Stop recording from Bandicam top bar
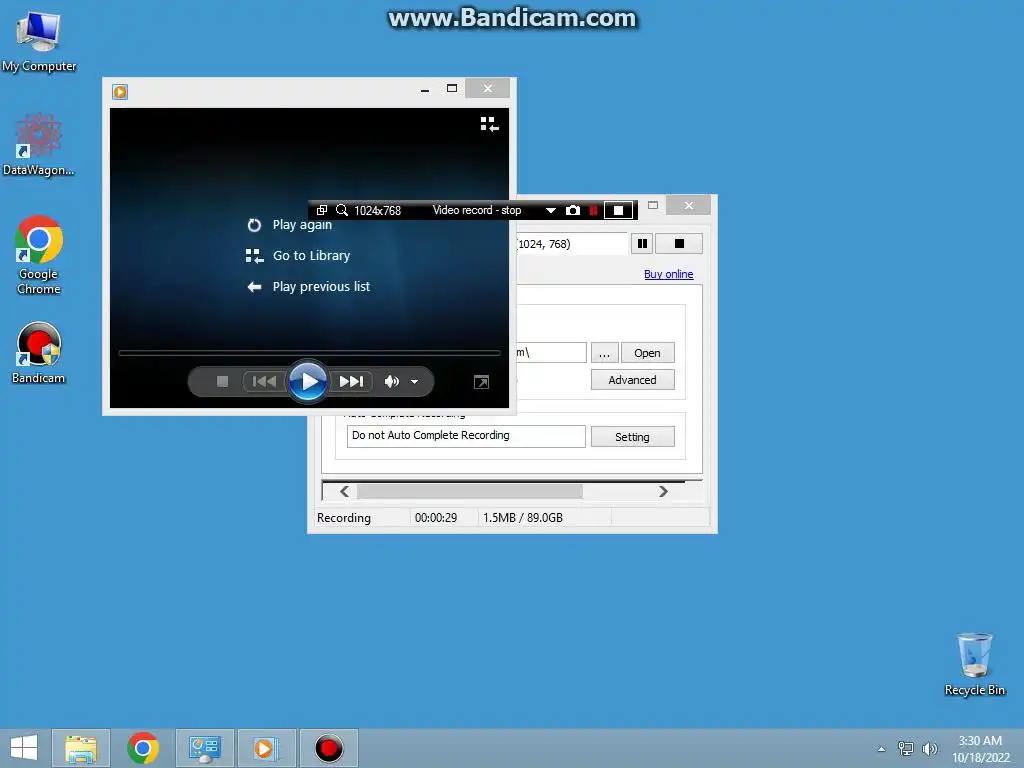 tap(618, 210)
